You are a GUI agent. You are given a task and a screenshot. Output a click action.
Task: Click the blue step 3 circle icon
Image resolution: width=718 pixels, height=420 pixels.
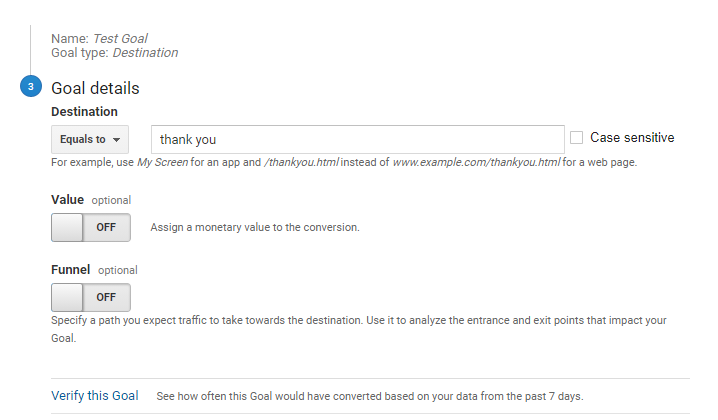point(31,86)
